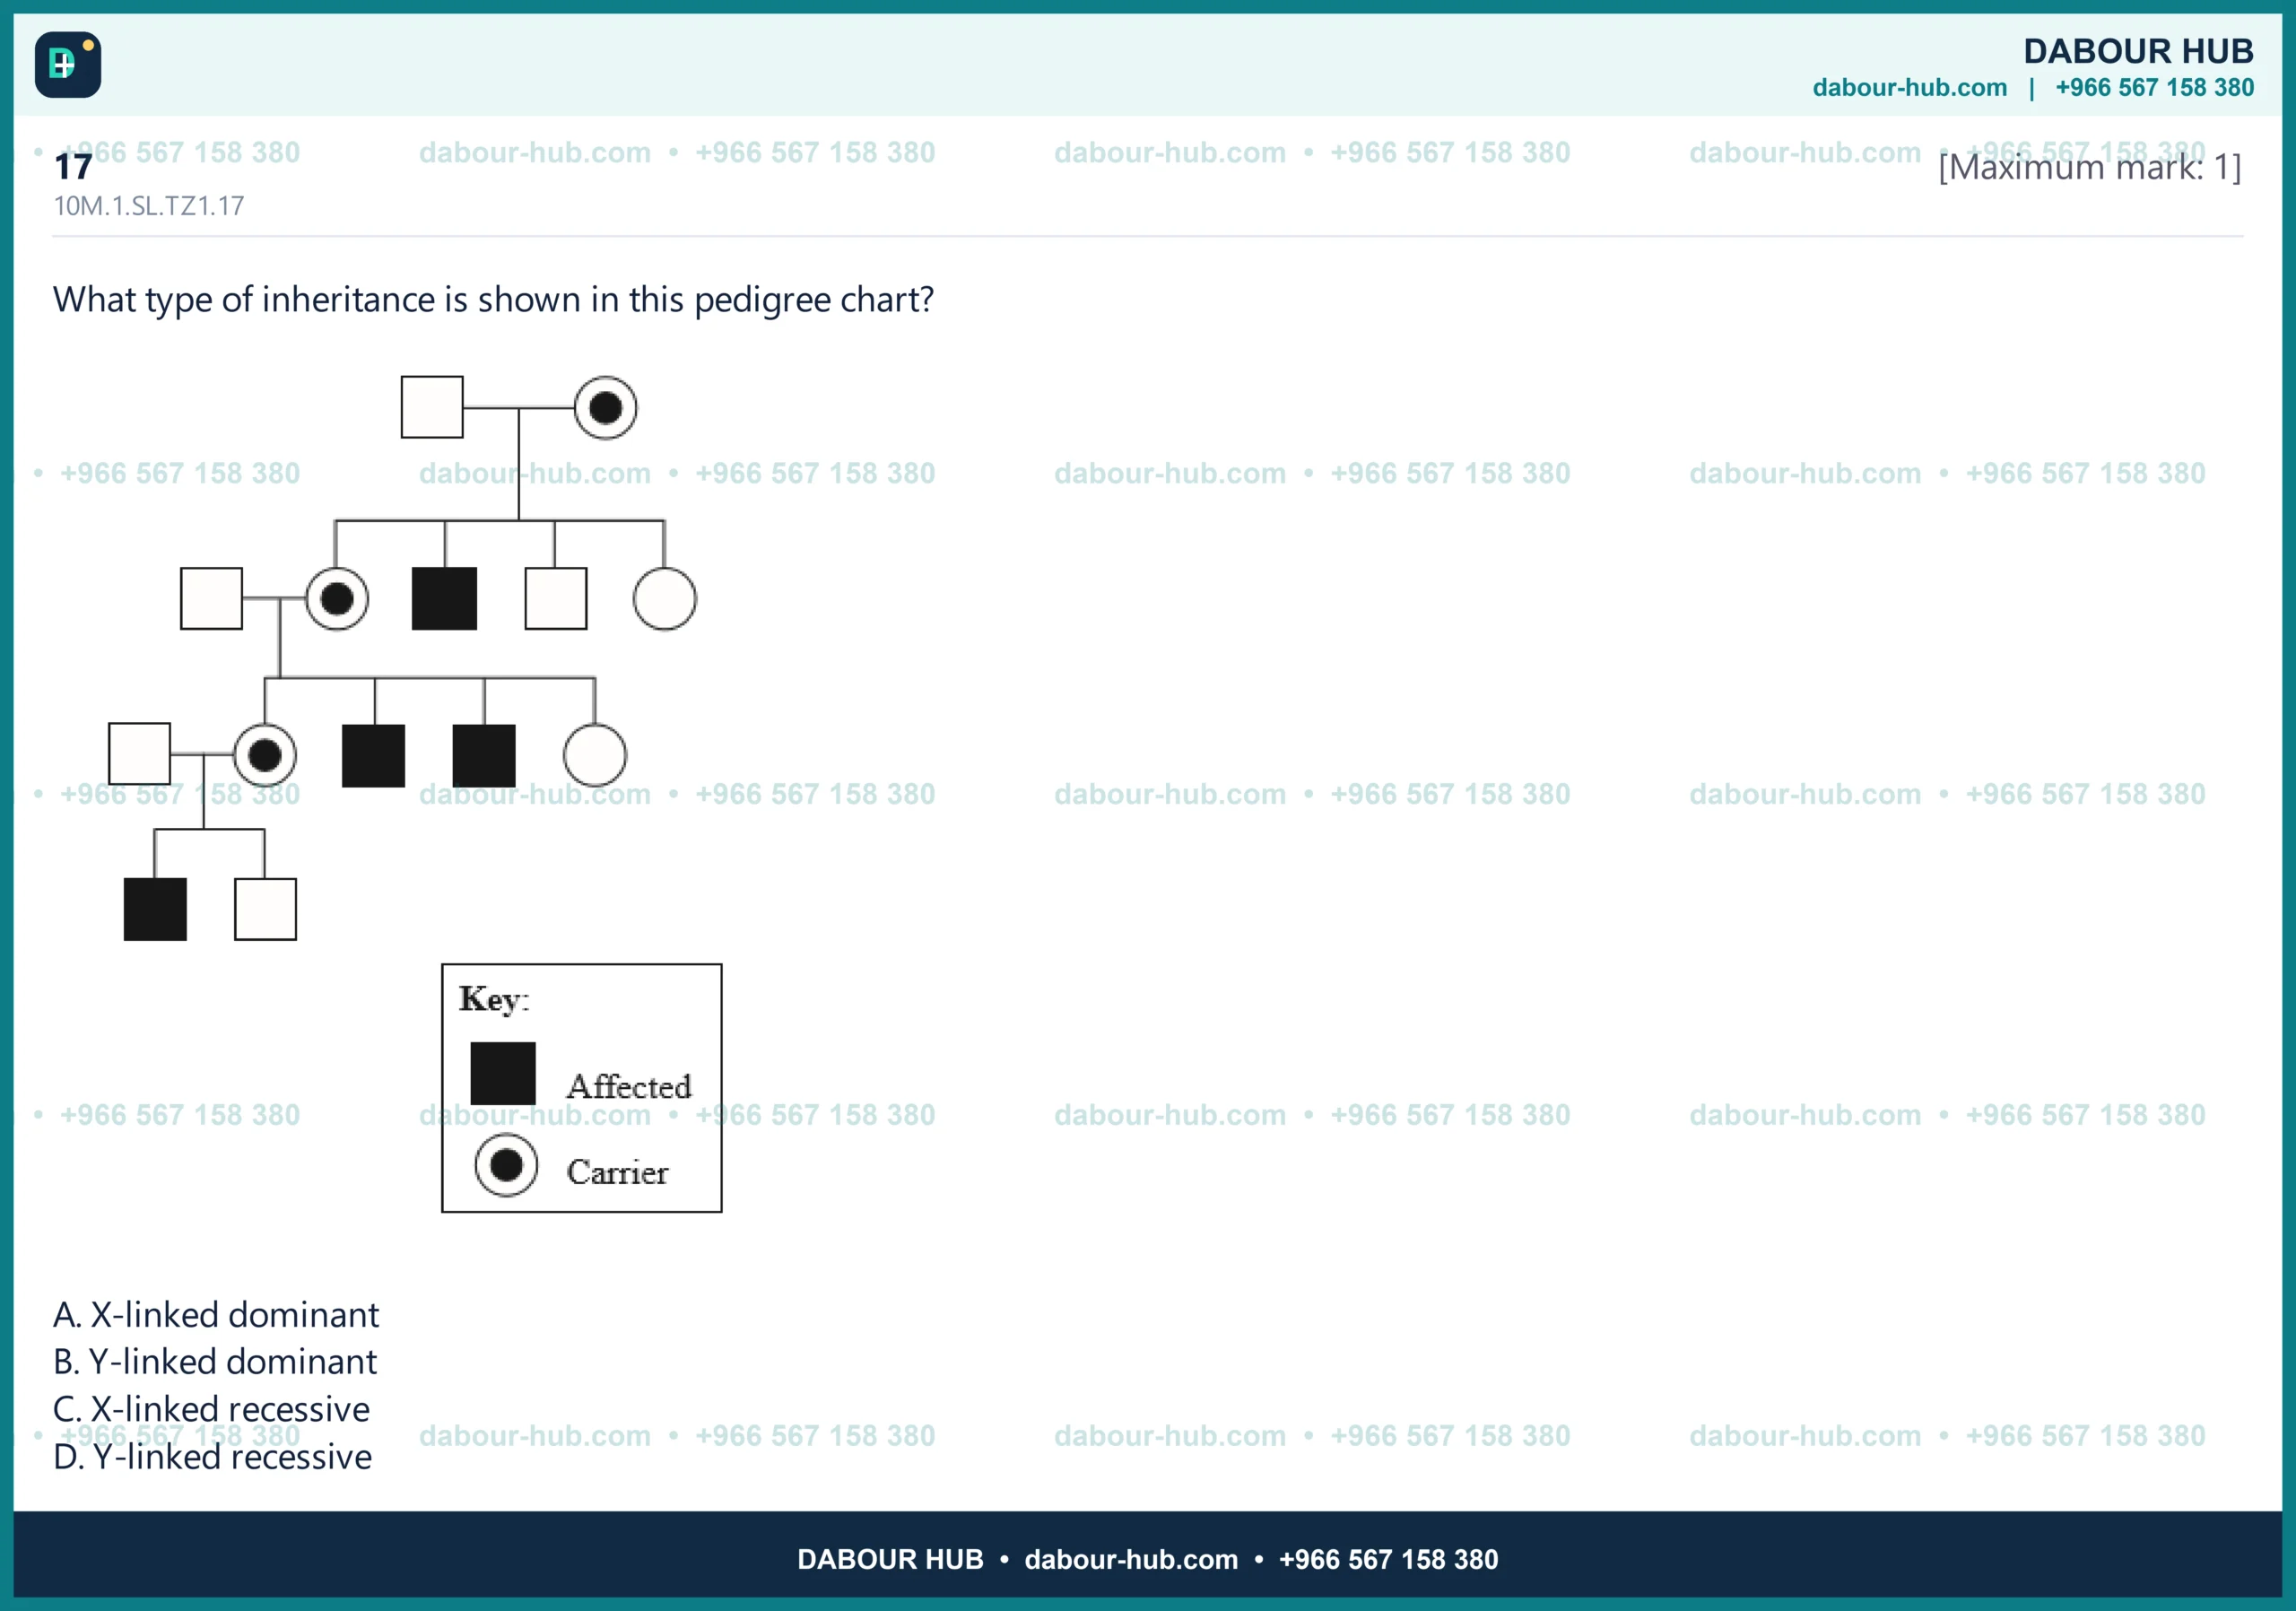This screenshot has height=1611, width=2296.
Task: Click the Carrier circle symbol in the key
Action: coord(506,1165)
